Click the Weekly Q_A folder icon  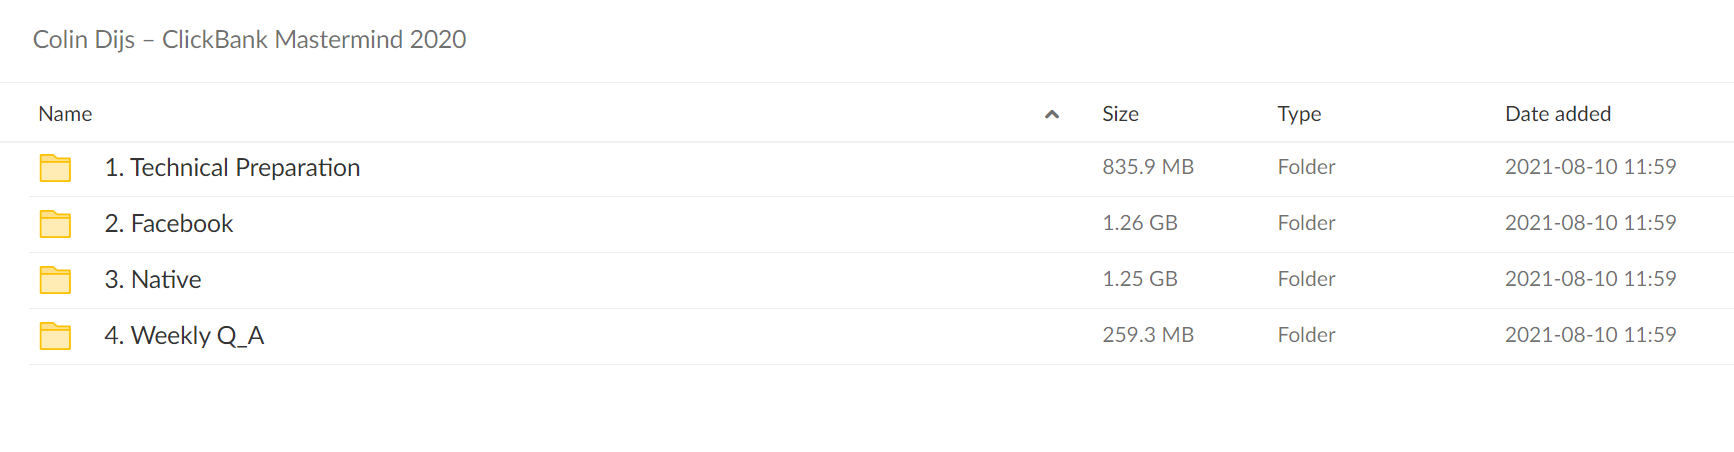55,336
